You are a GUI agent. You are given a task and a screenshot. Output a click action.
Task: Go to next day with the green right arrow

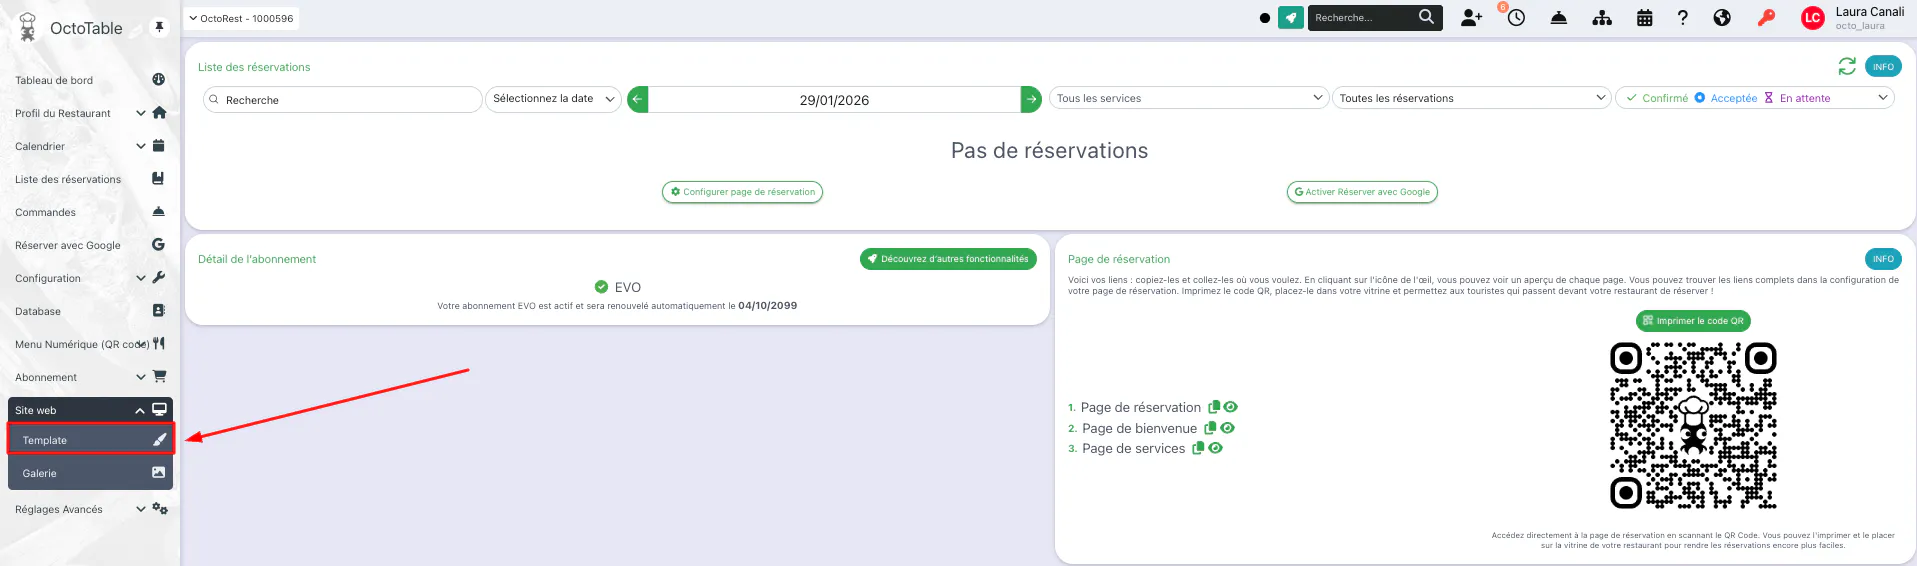(x=1031, y=99)
